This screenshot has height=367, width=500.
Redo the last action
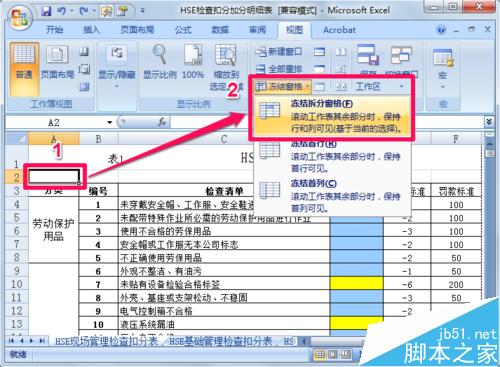click(x=83, y=11)
